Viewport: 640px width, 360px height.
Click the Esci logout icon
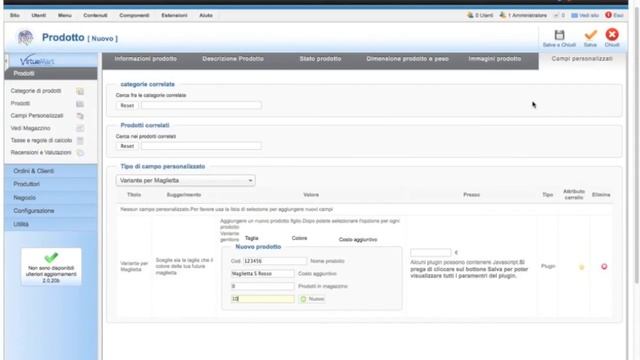(x=608, y=15)
